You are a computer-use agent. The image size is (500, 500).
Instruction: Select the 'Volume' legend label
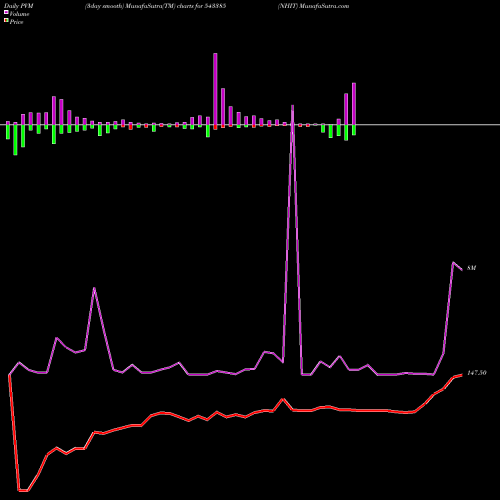[19, 14]
